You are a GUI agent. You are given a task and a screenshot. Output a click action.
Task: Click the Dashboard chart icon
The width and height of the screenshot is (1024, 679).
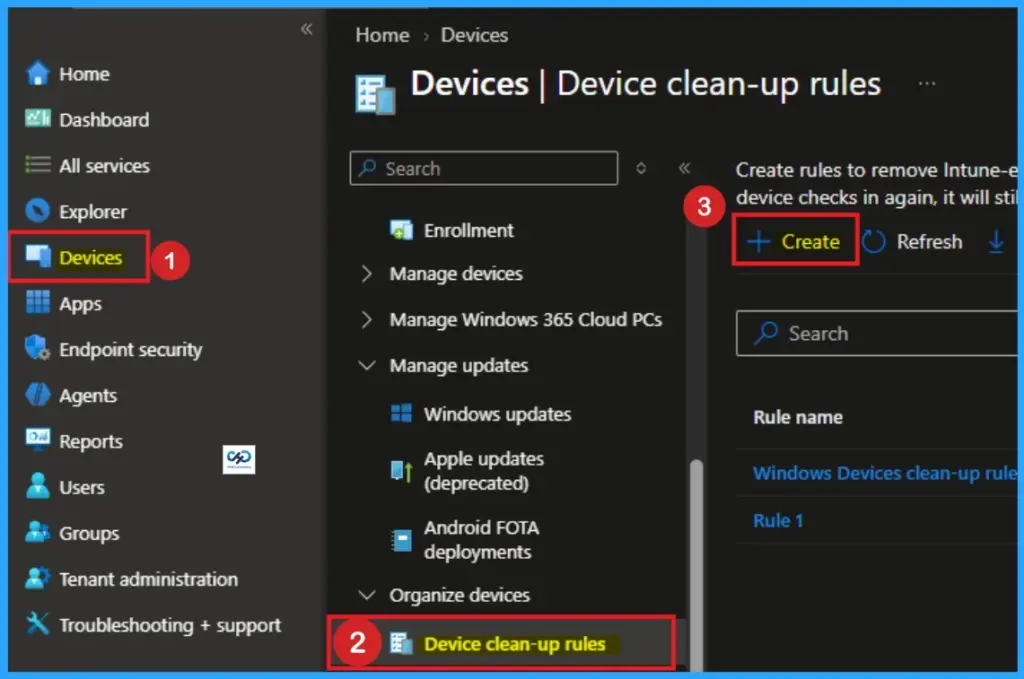[x=38, y=119]
